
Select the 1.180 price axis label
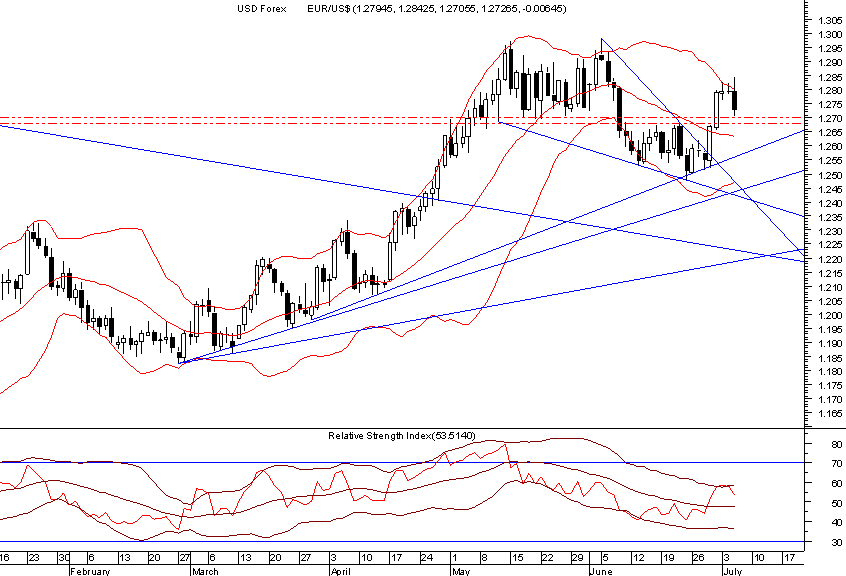pos(830,372)
